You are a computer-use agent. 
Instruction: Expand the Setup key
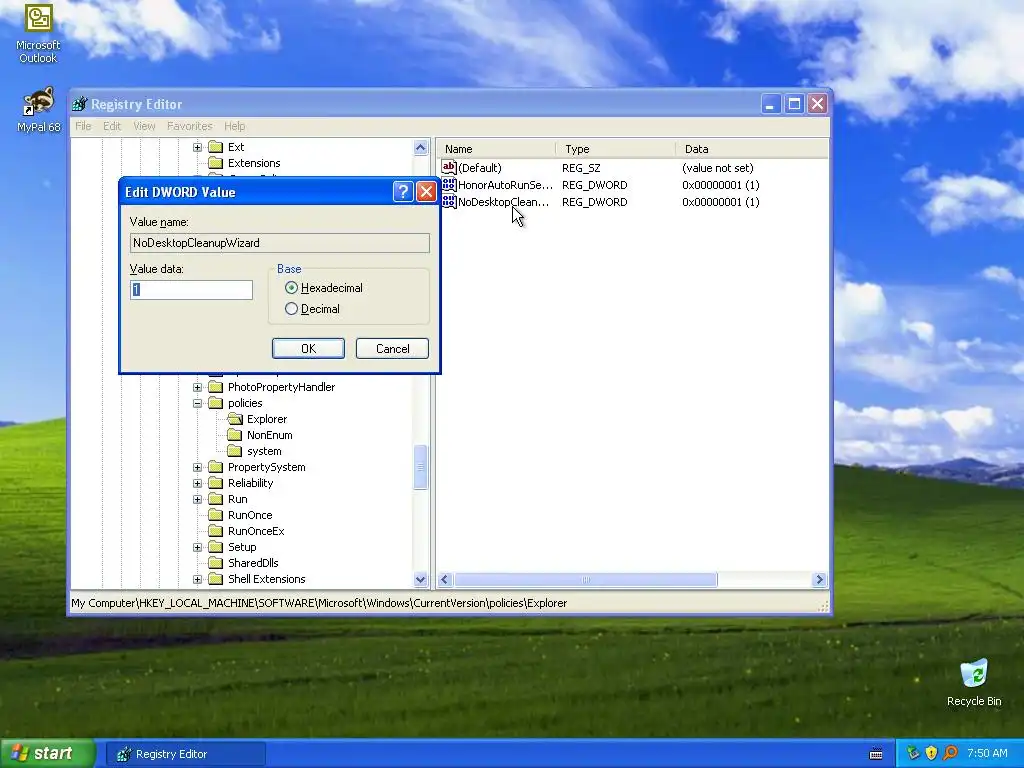[197, 547]
